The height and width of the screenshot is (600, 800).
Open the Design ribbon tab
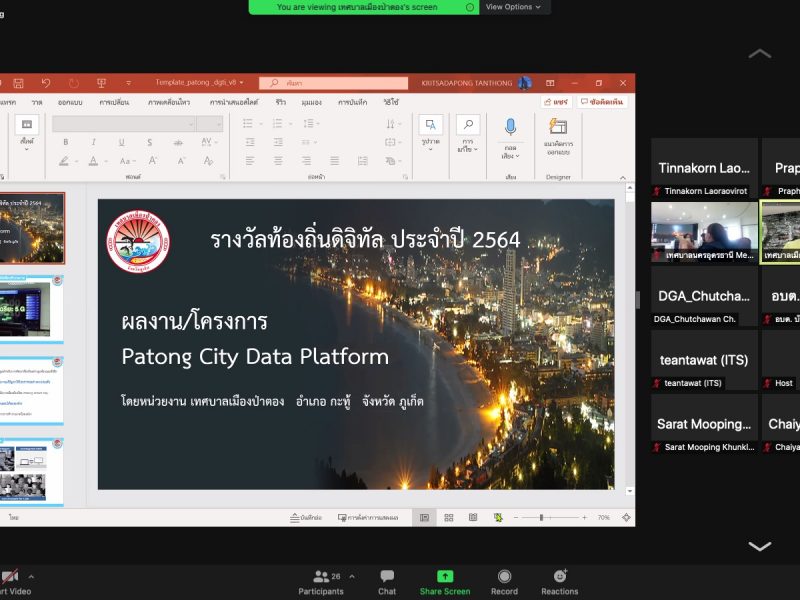pyautogui.click(x=70, y=102)
